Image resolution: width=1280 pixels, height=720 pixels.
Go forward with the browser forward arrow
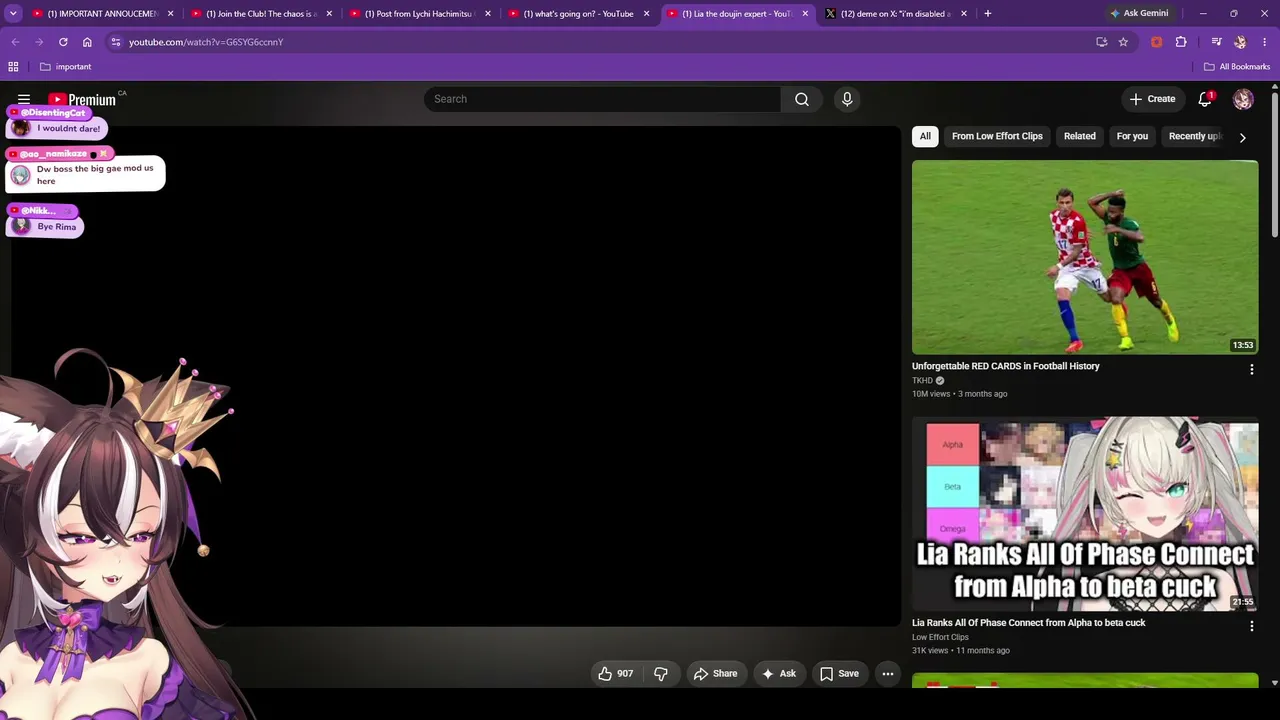pos(39,42)
